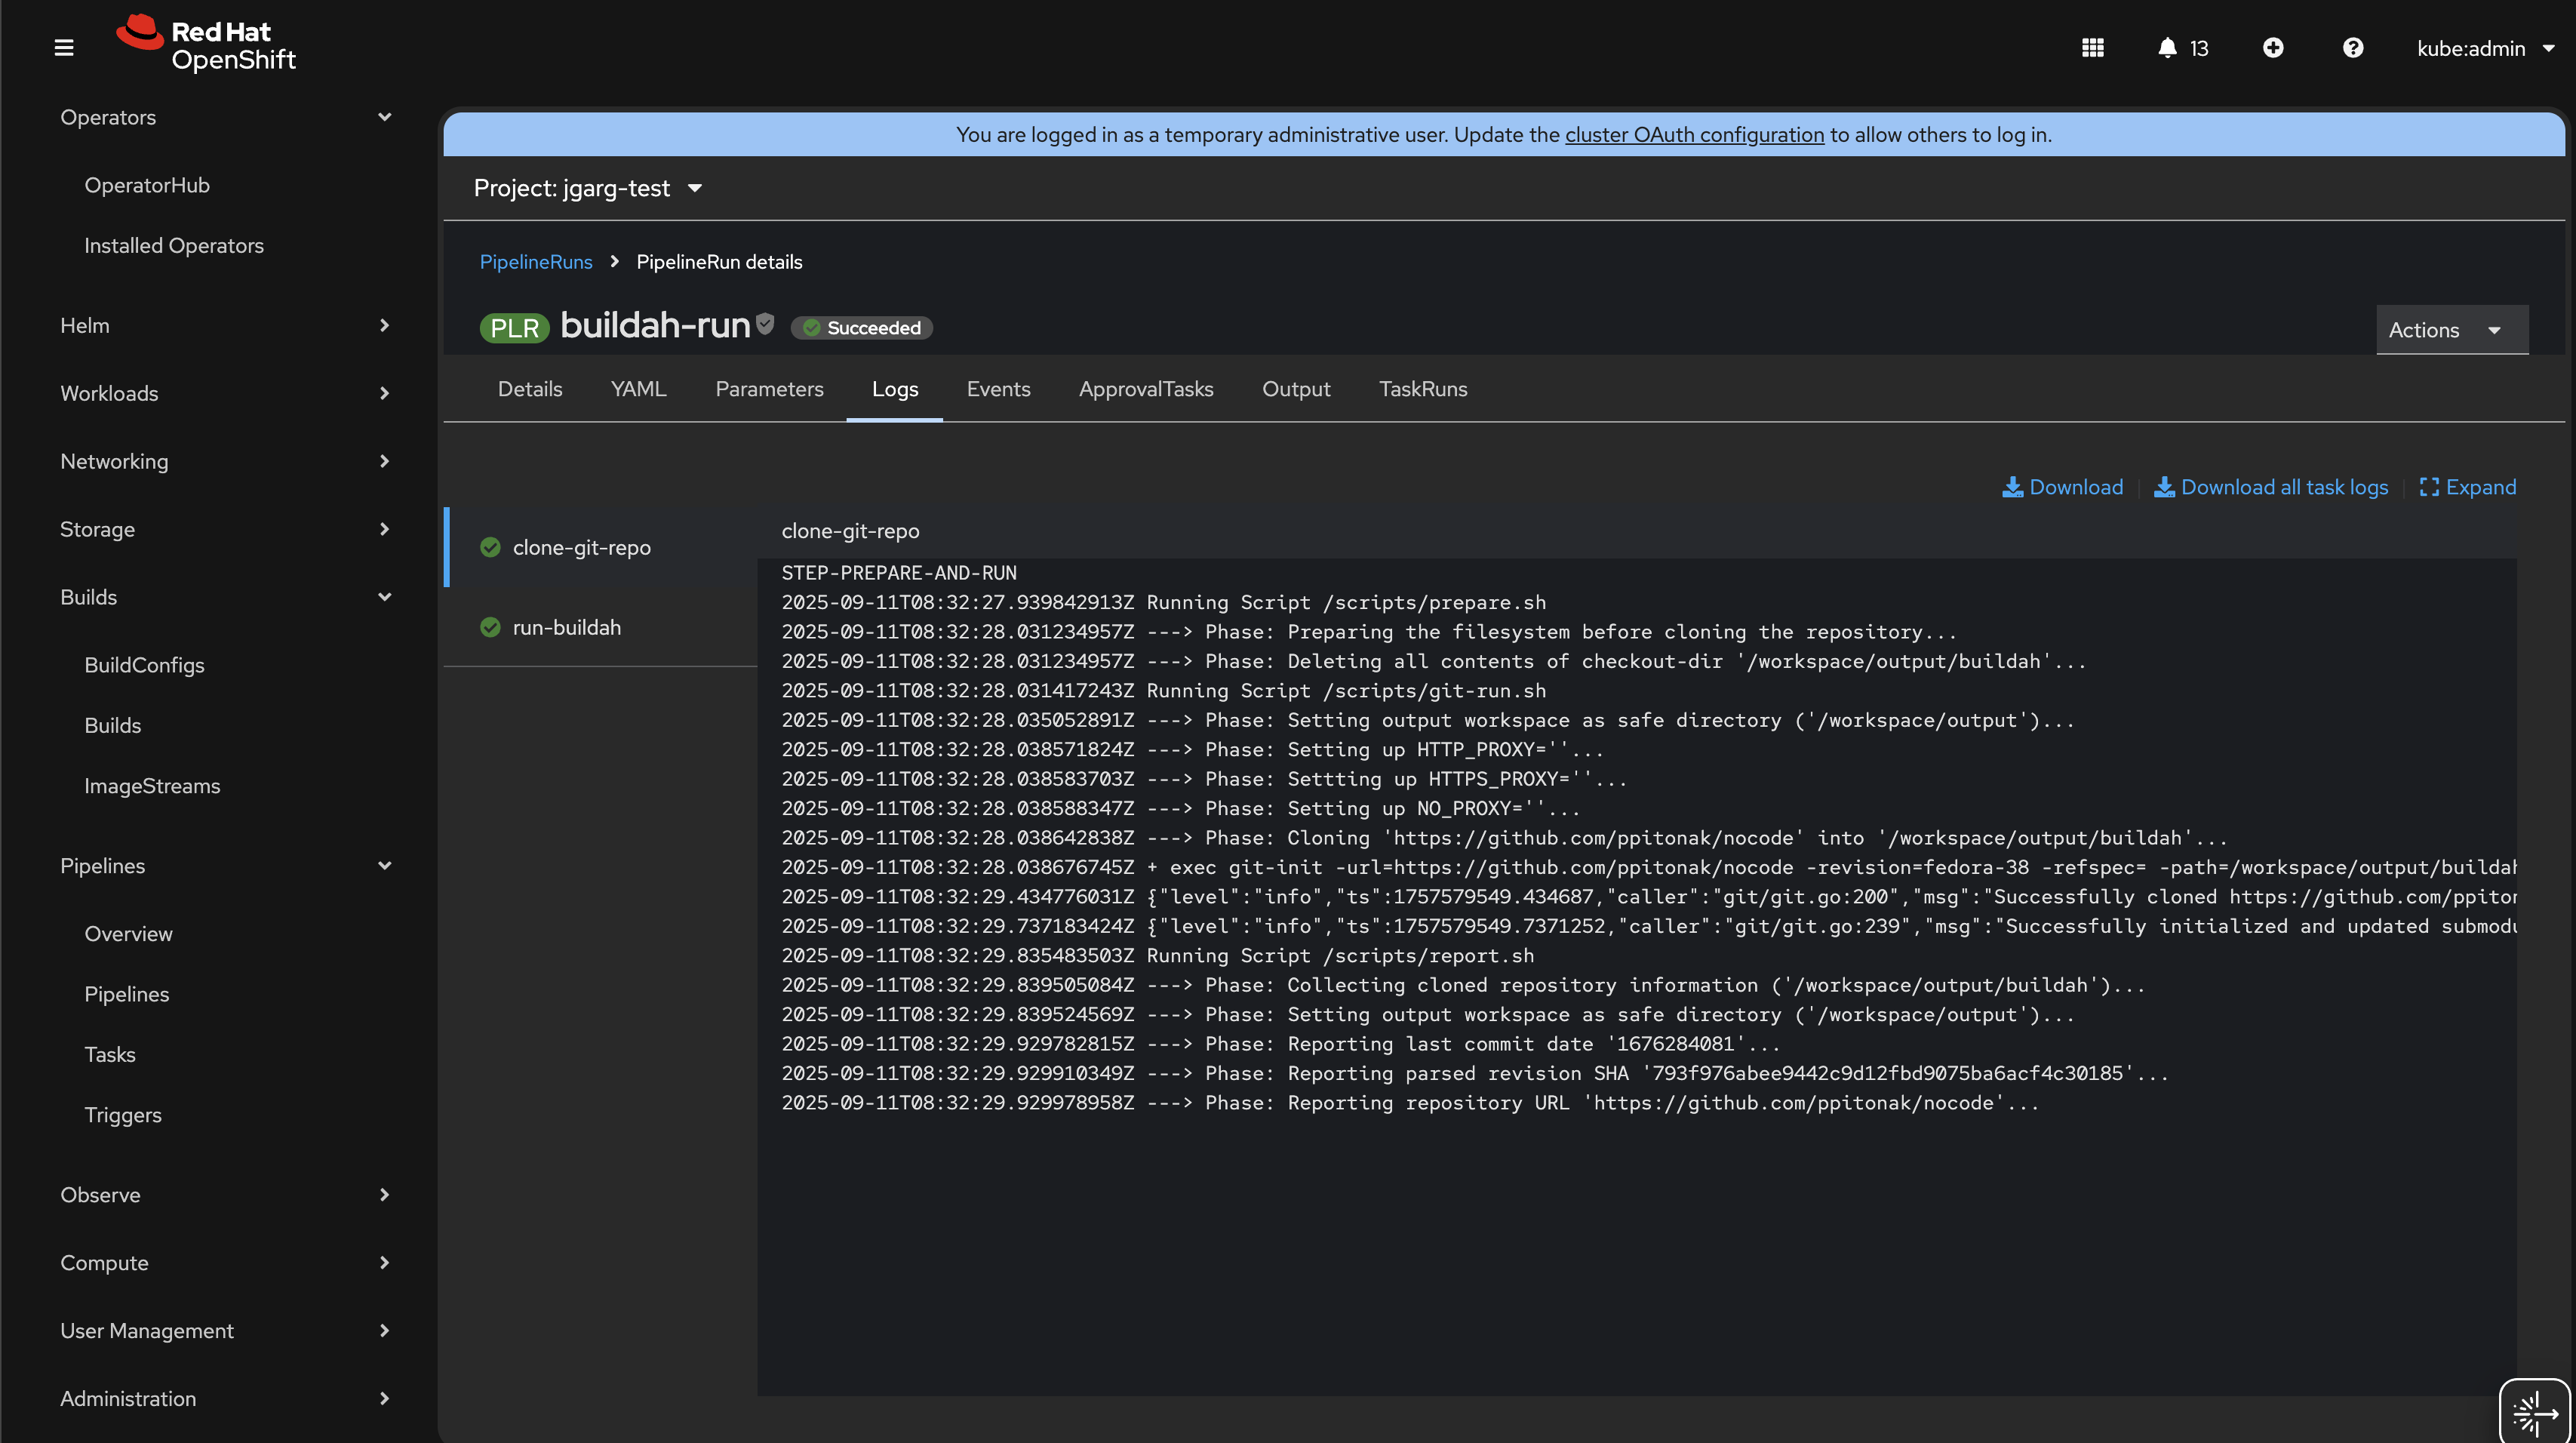Open the Project jgarg-test selector

coord(588,188)
